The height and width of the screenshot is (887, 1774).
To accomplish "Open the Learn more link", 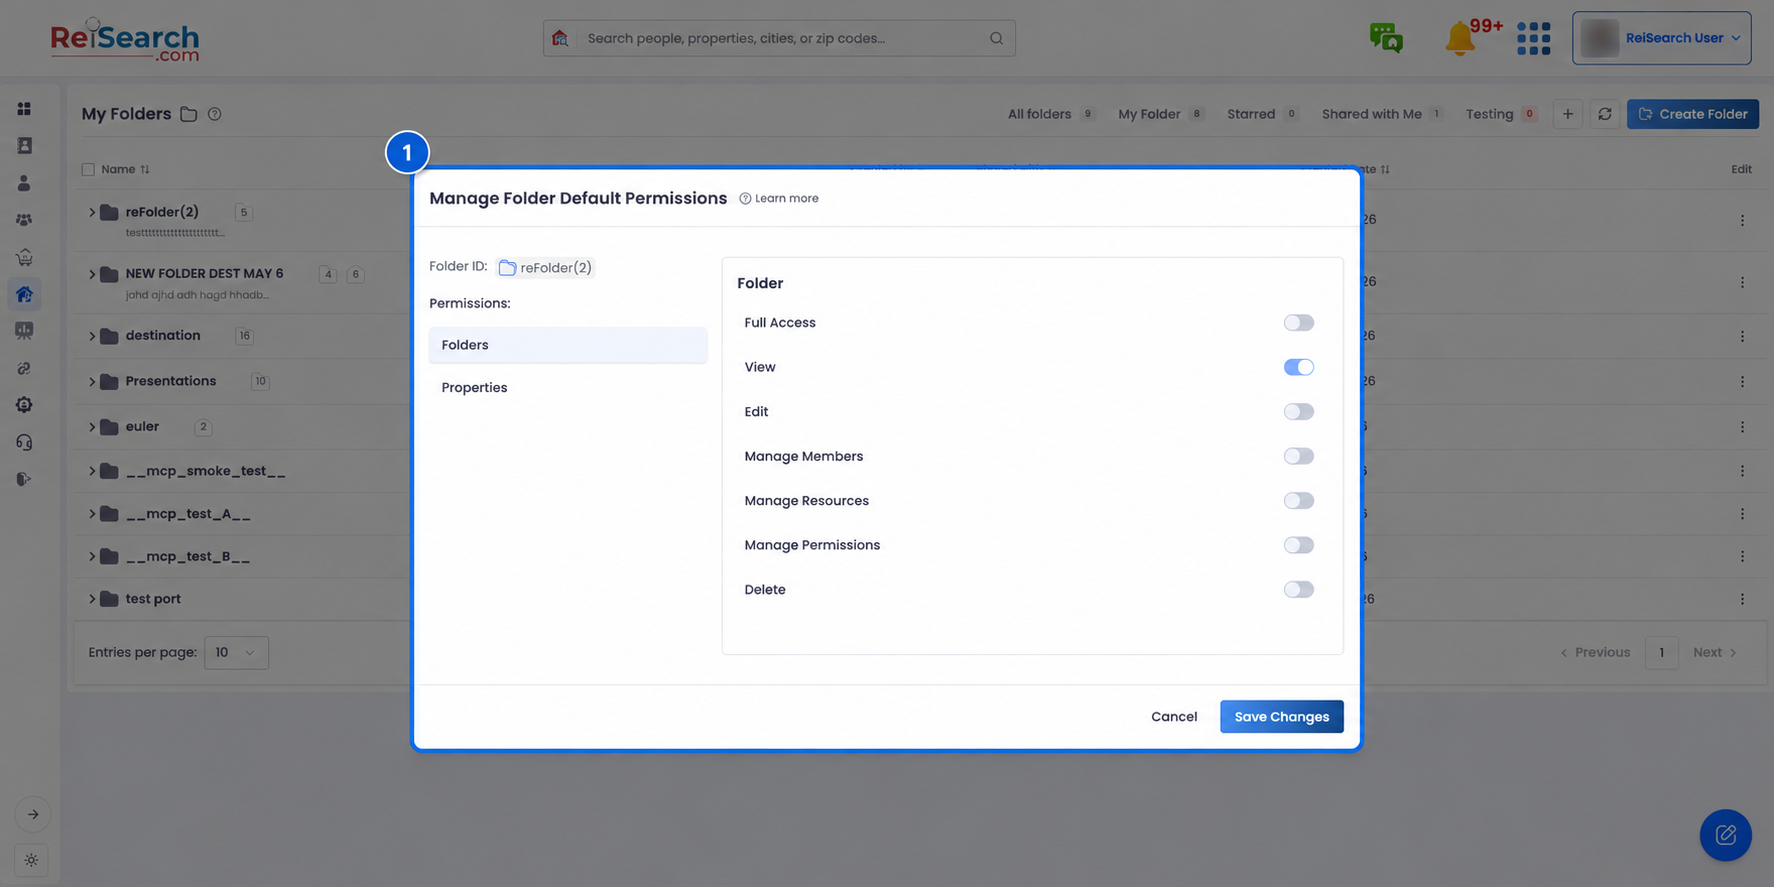I will pyautogui.click(x=779, y=198).
